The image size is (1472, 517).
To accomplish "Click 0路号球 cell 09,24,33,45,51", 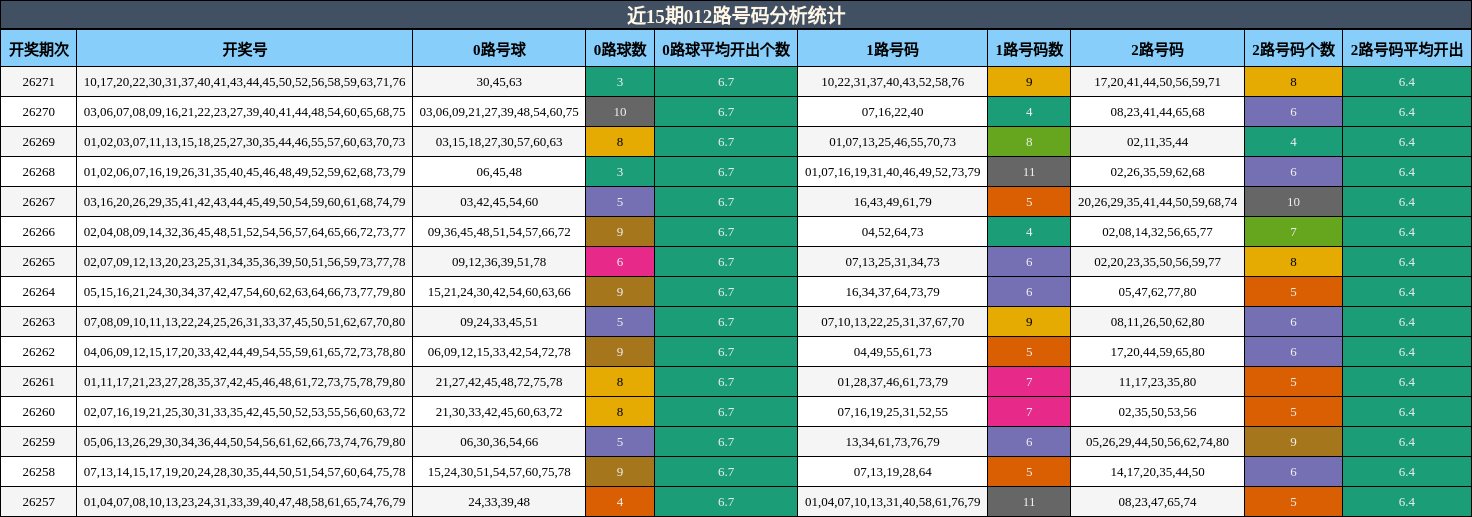I will (499, 322).
